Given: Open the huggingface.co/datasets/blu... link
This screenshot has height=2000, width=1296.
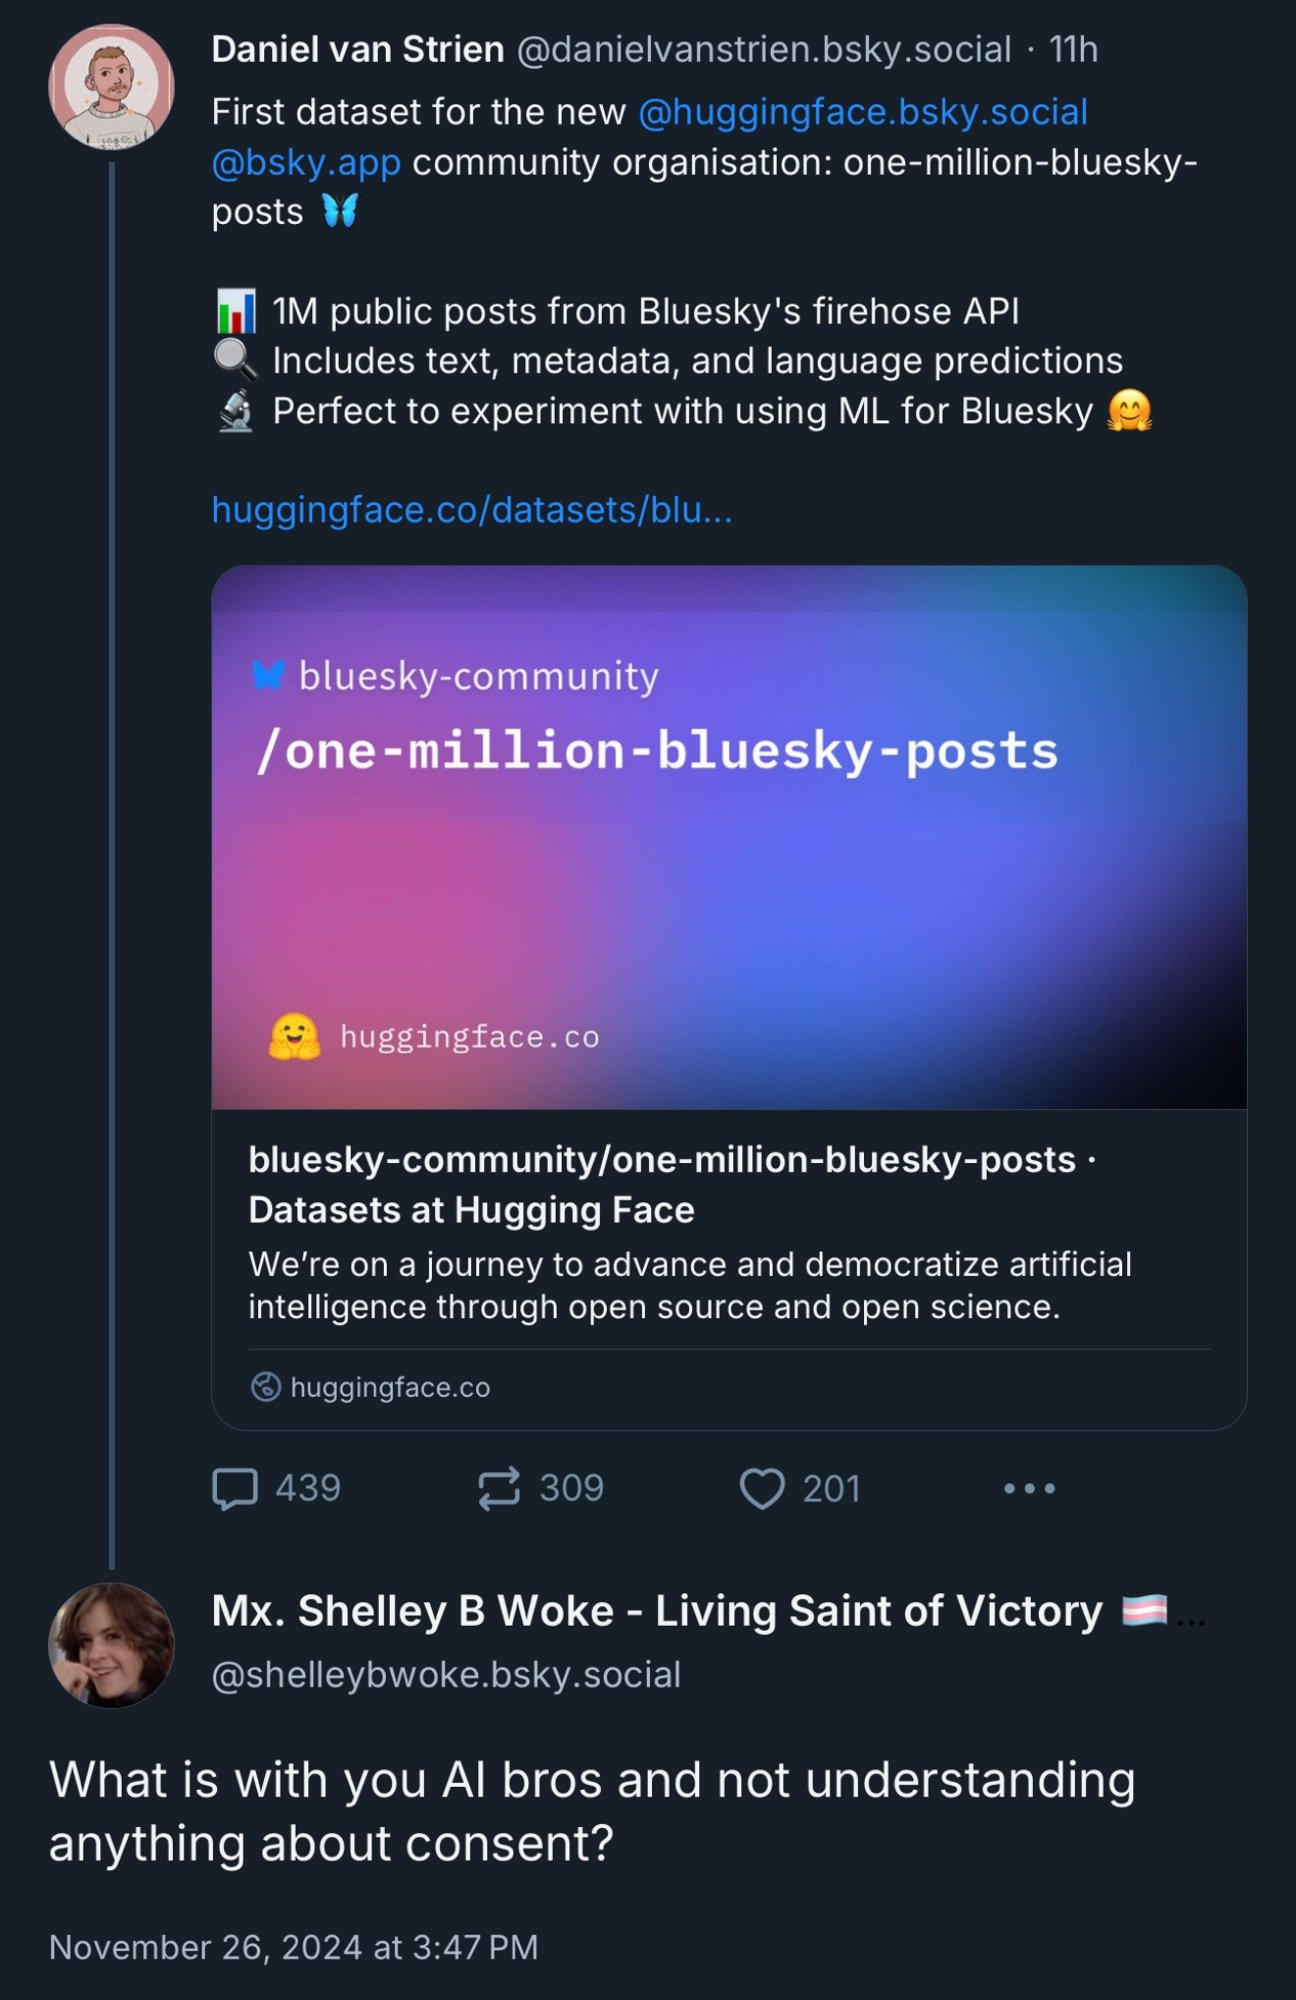Looking at the screenshot, I should (x=472, y=510).
